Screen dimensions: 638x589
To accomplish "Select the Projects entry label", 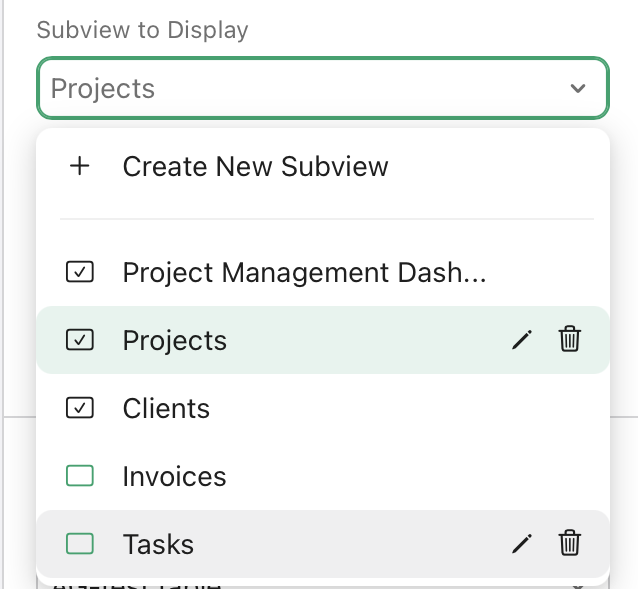I will point(175,341).
